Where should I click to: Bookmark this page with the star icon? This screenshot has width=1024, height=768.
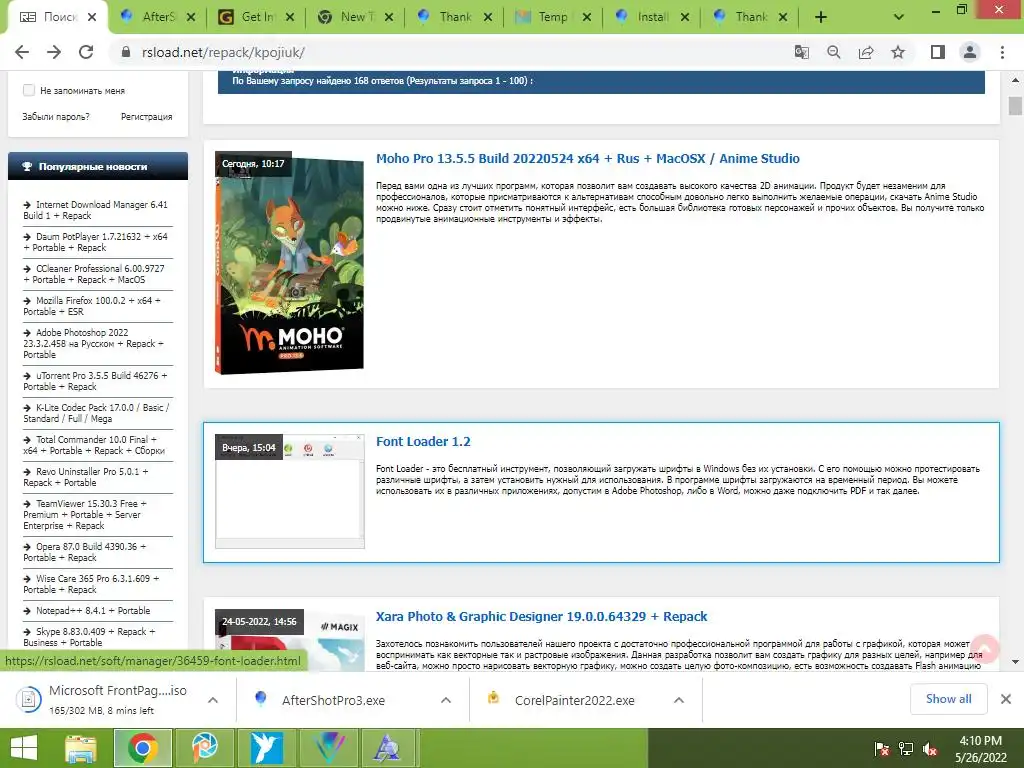point(898,52)
